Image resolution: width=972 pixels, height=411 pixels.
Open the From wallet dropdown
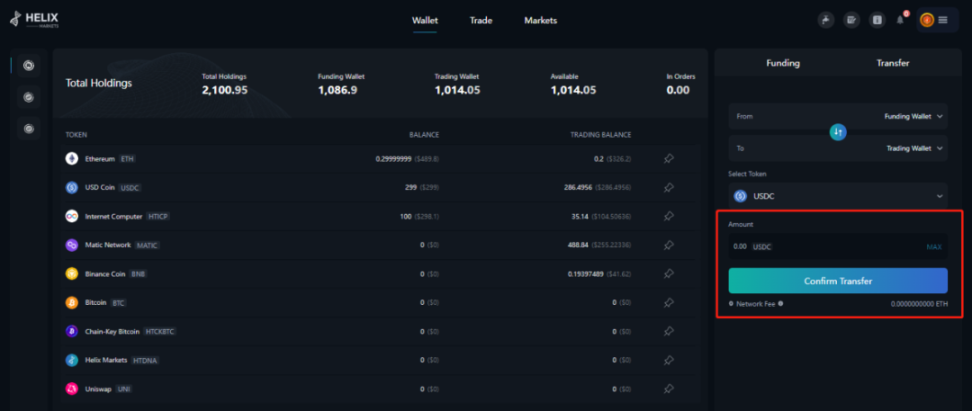pos(838,116)
